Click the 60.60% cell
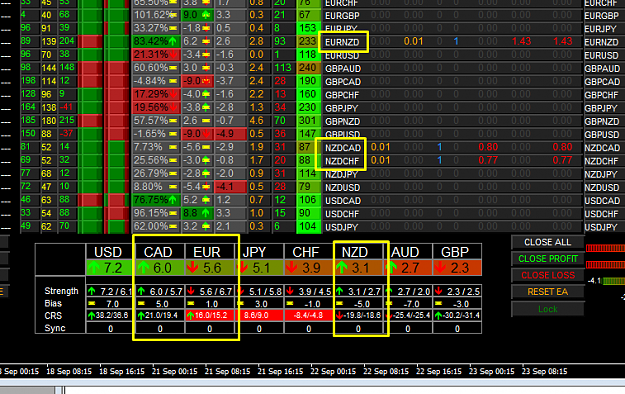Viewport: 625px width, 394px height. pyautogui.click(x=156, y=68)
